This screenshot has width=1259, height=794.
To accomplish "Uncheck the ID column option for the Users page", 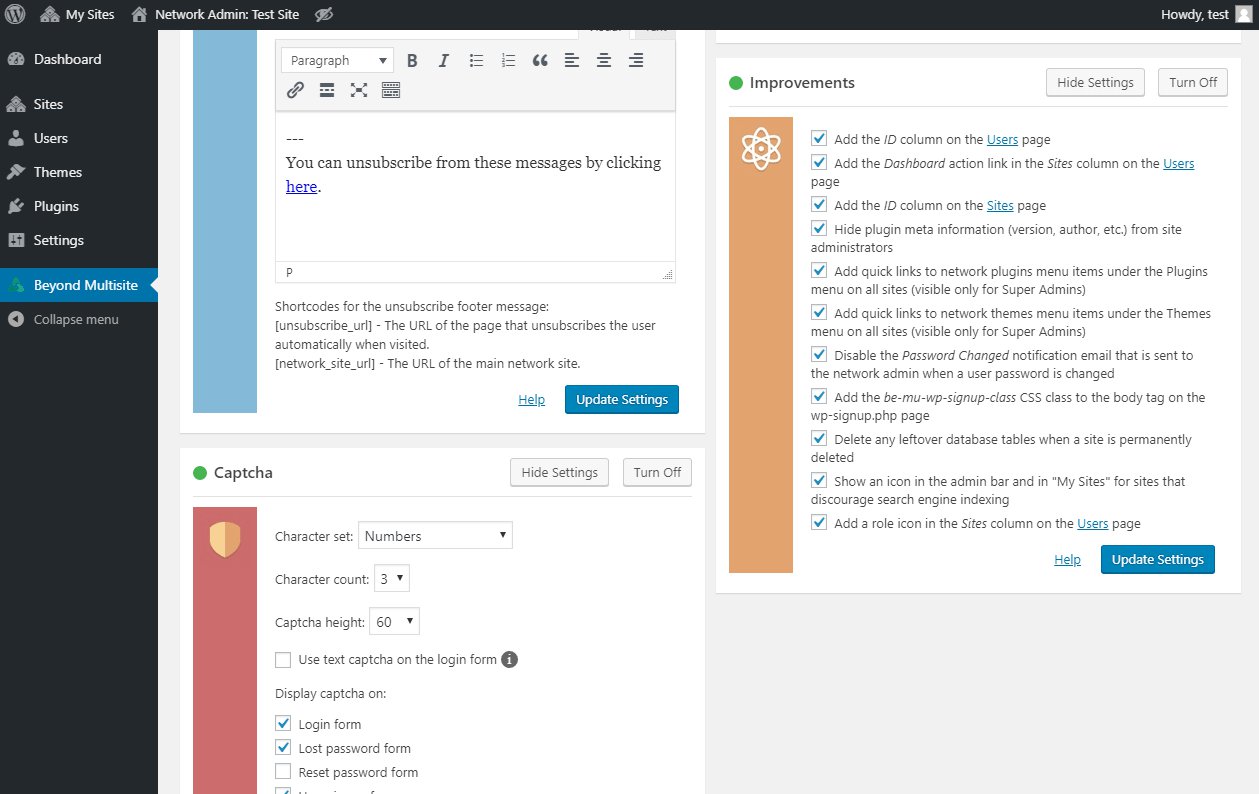I will click(x=819, y=139).
